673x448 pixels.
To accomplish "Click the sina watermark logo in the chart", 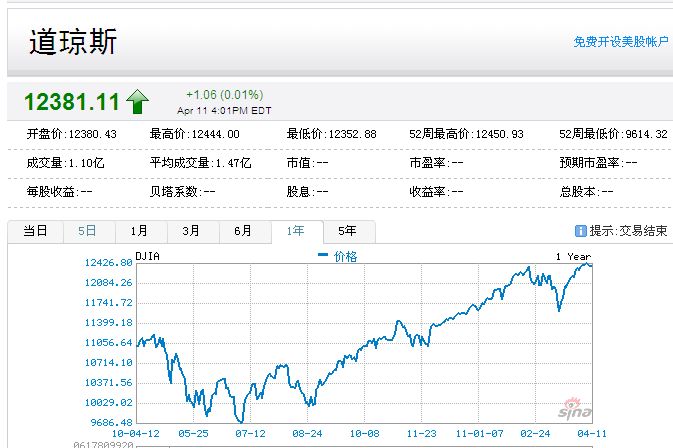I will click(x=574, y=412).
